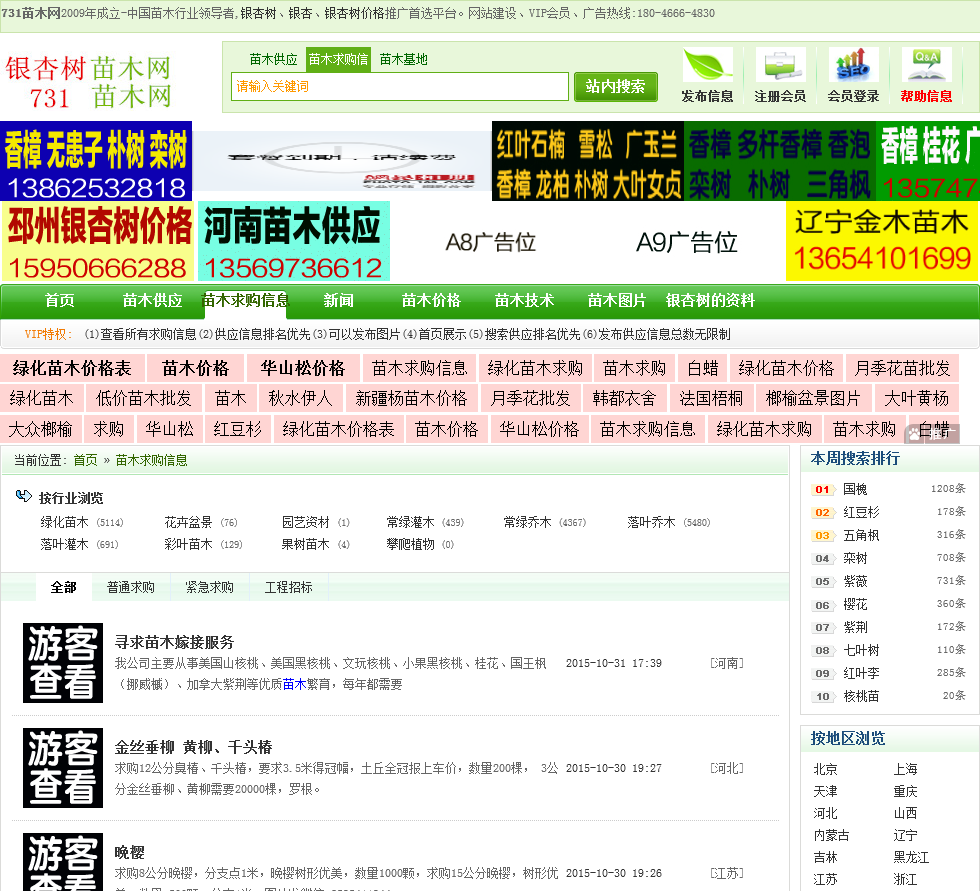Click 核桃苗 in weekly search ranking
The image size is (980, 891).
point(861,696)
